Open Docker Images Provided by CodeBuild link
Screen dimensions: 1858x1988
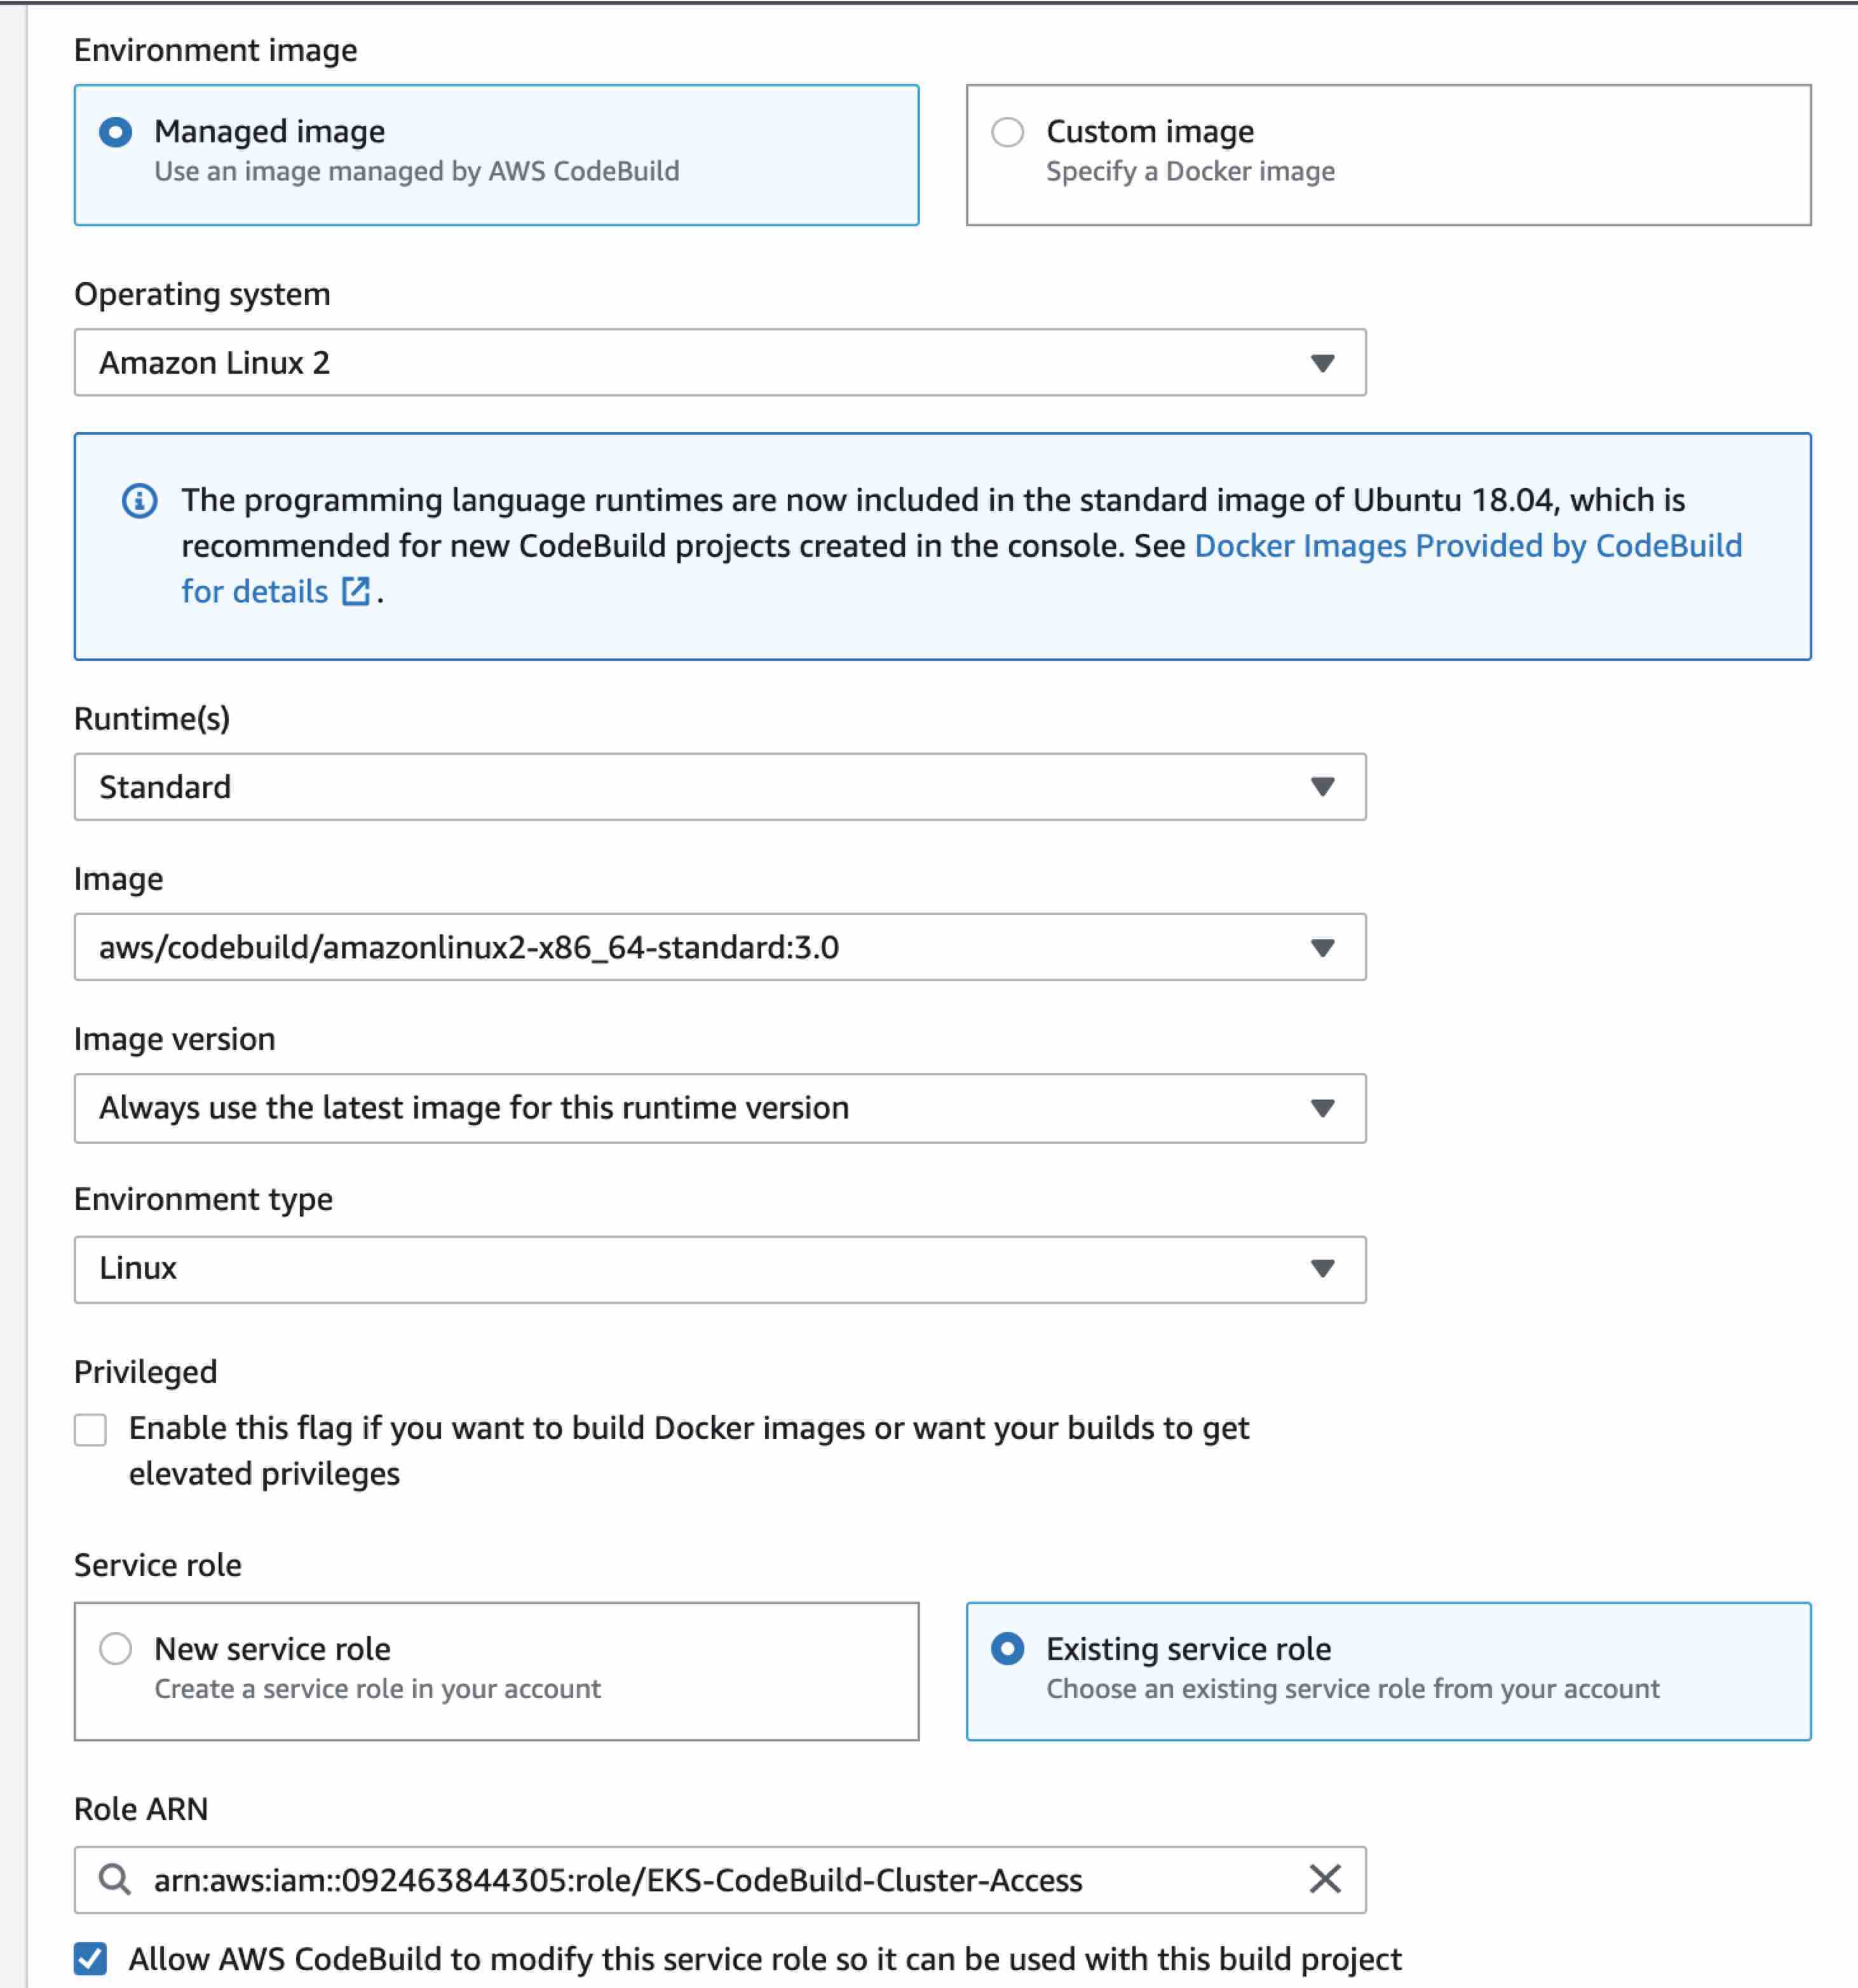1467,546
